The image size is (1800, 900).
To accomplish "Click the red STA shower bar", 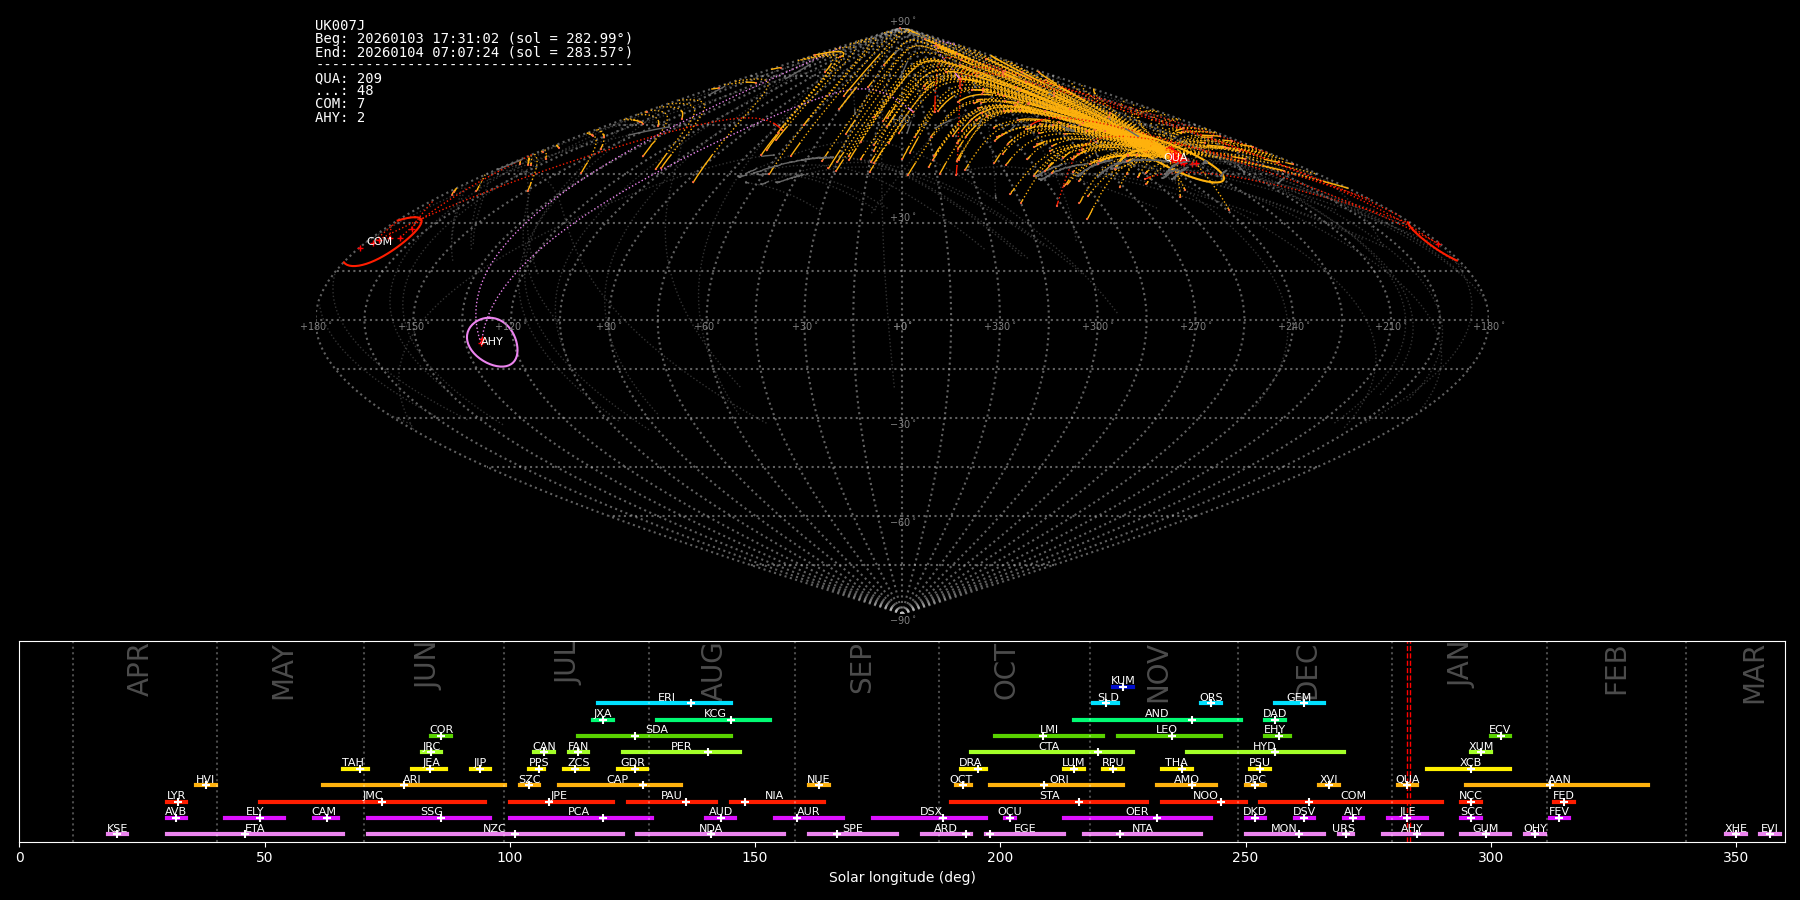I will (x=1048, y=802).
